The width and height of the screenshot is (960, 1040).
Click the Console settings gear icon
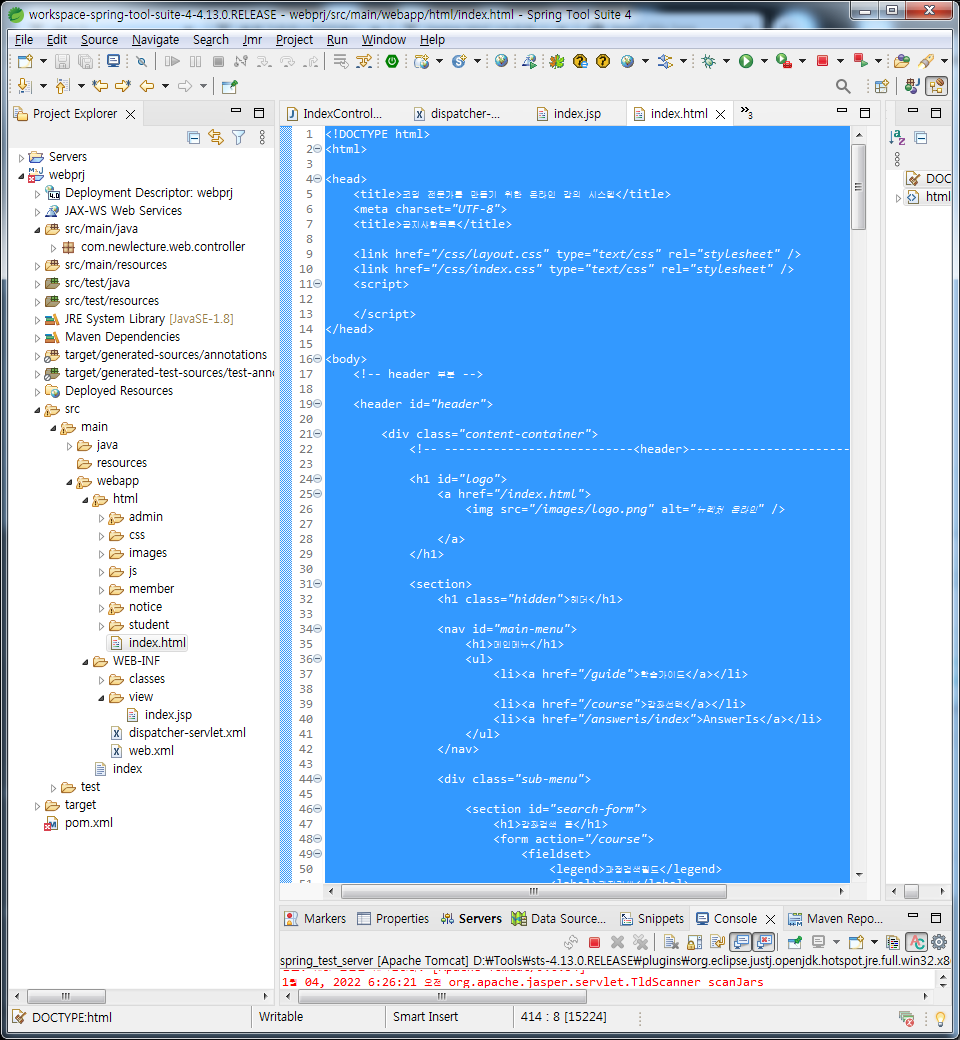(939, 942)
